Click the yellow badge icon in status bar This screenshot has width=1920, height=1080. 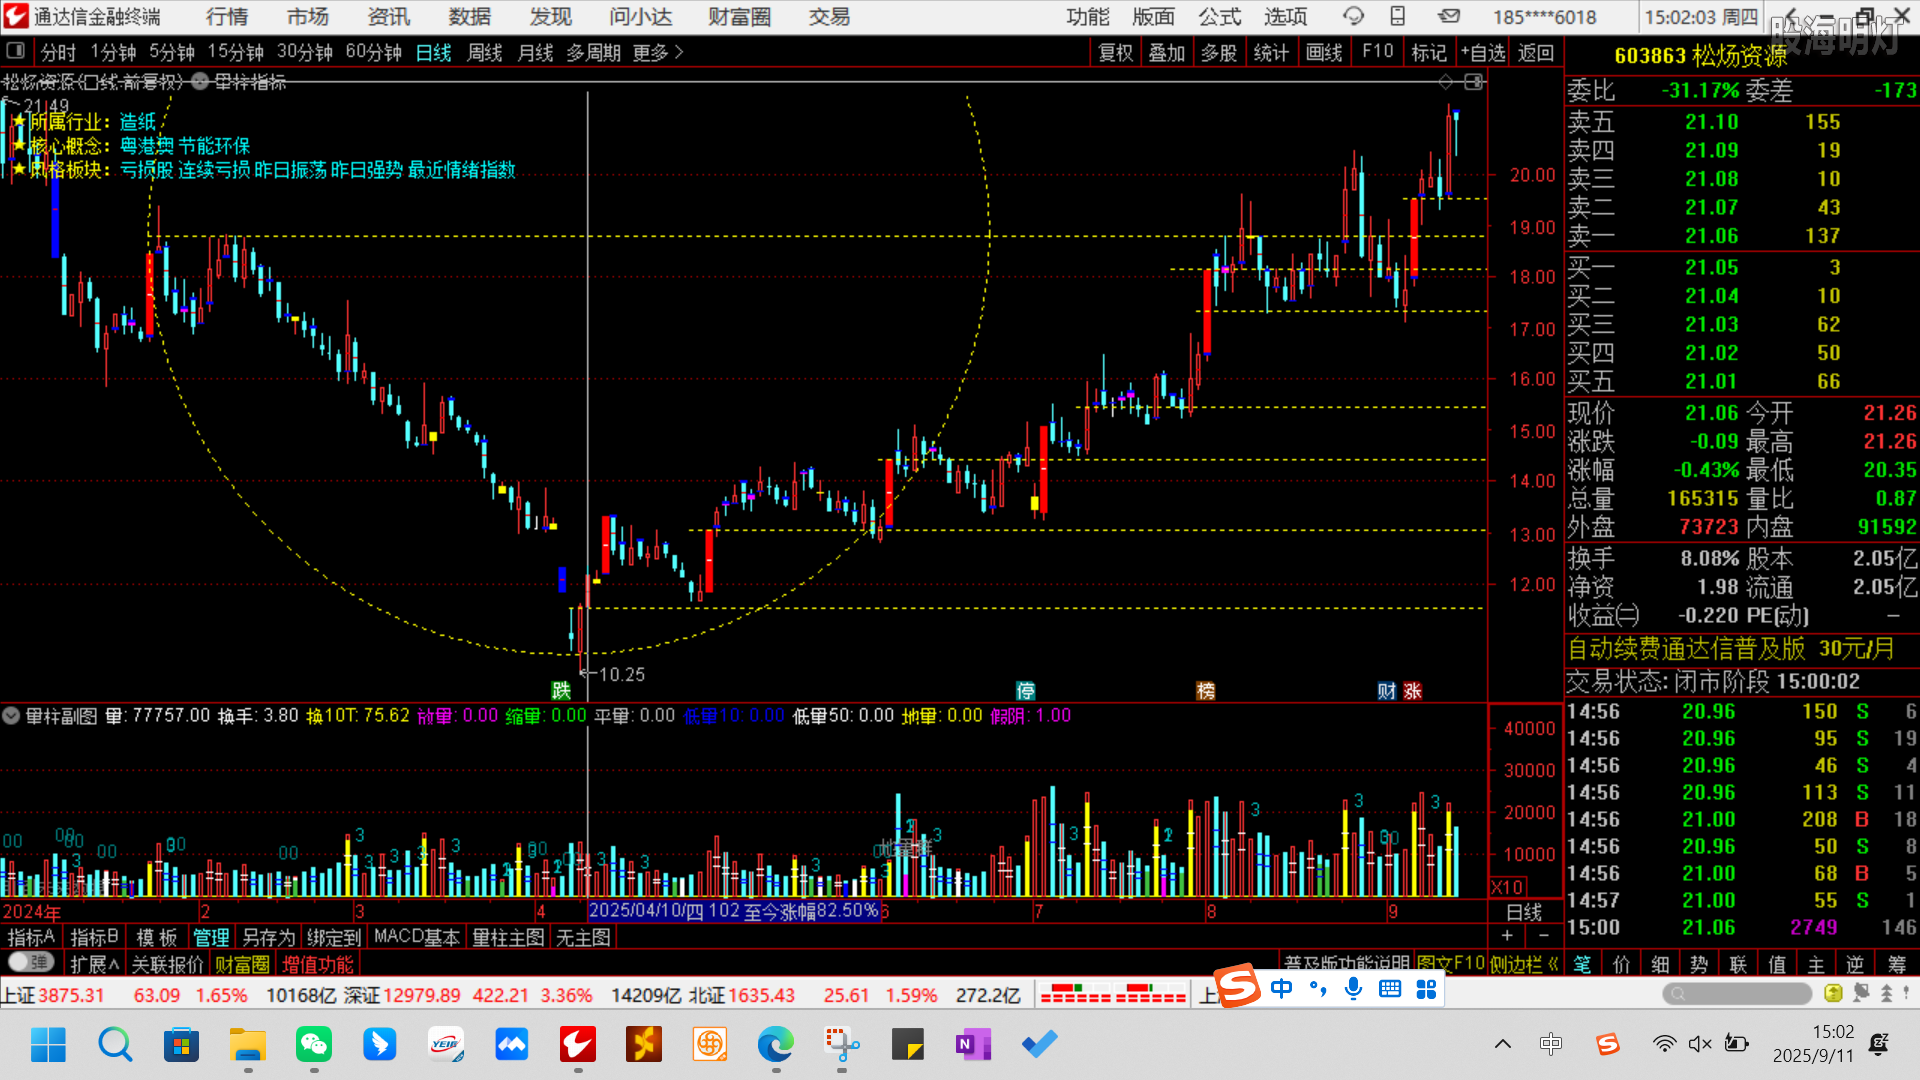[x=1833, y=993]
